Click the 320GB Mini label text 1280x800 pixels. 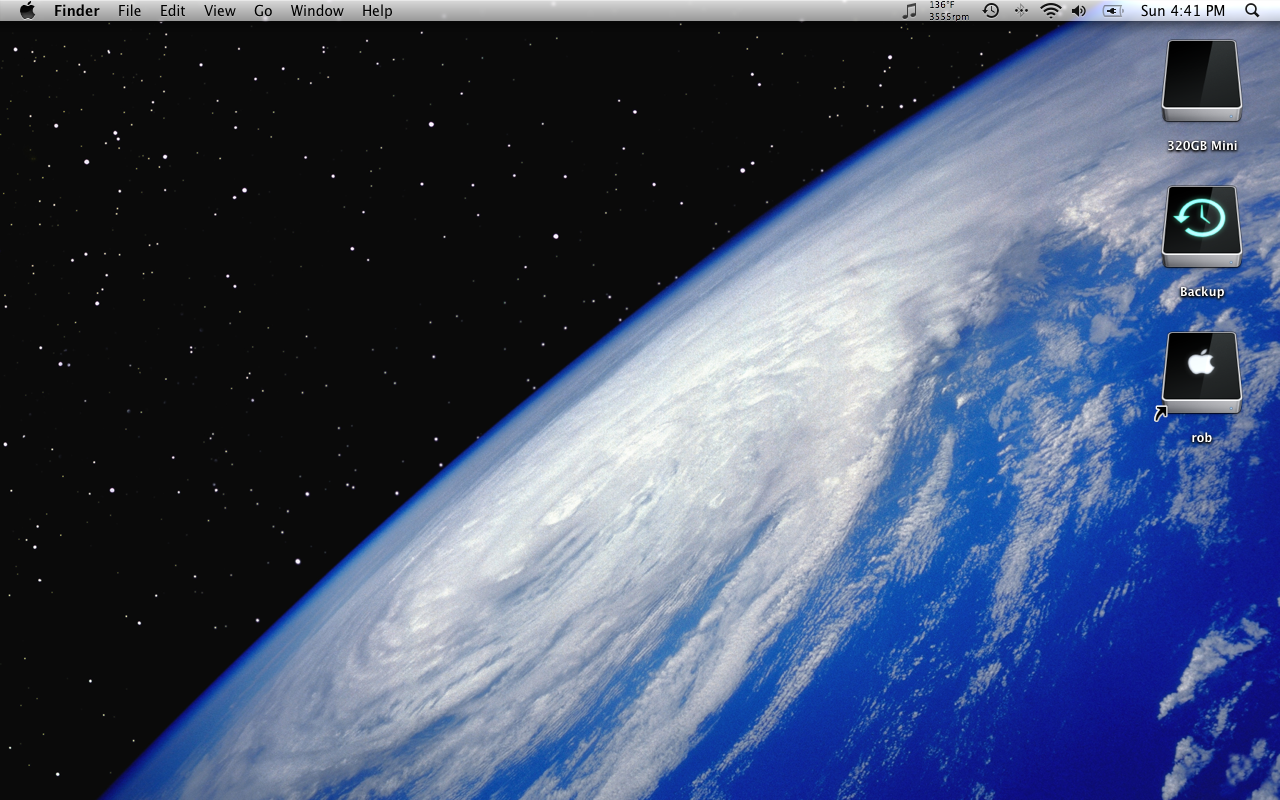tap(1202, 146)
